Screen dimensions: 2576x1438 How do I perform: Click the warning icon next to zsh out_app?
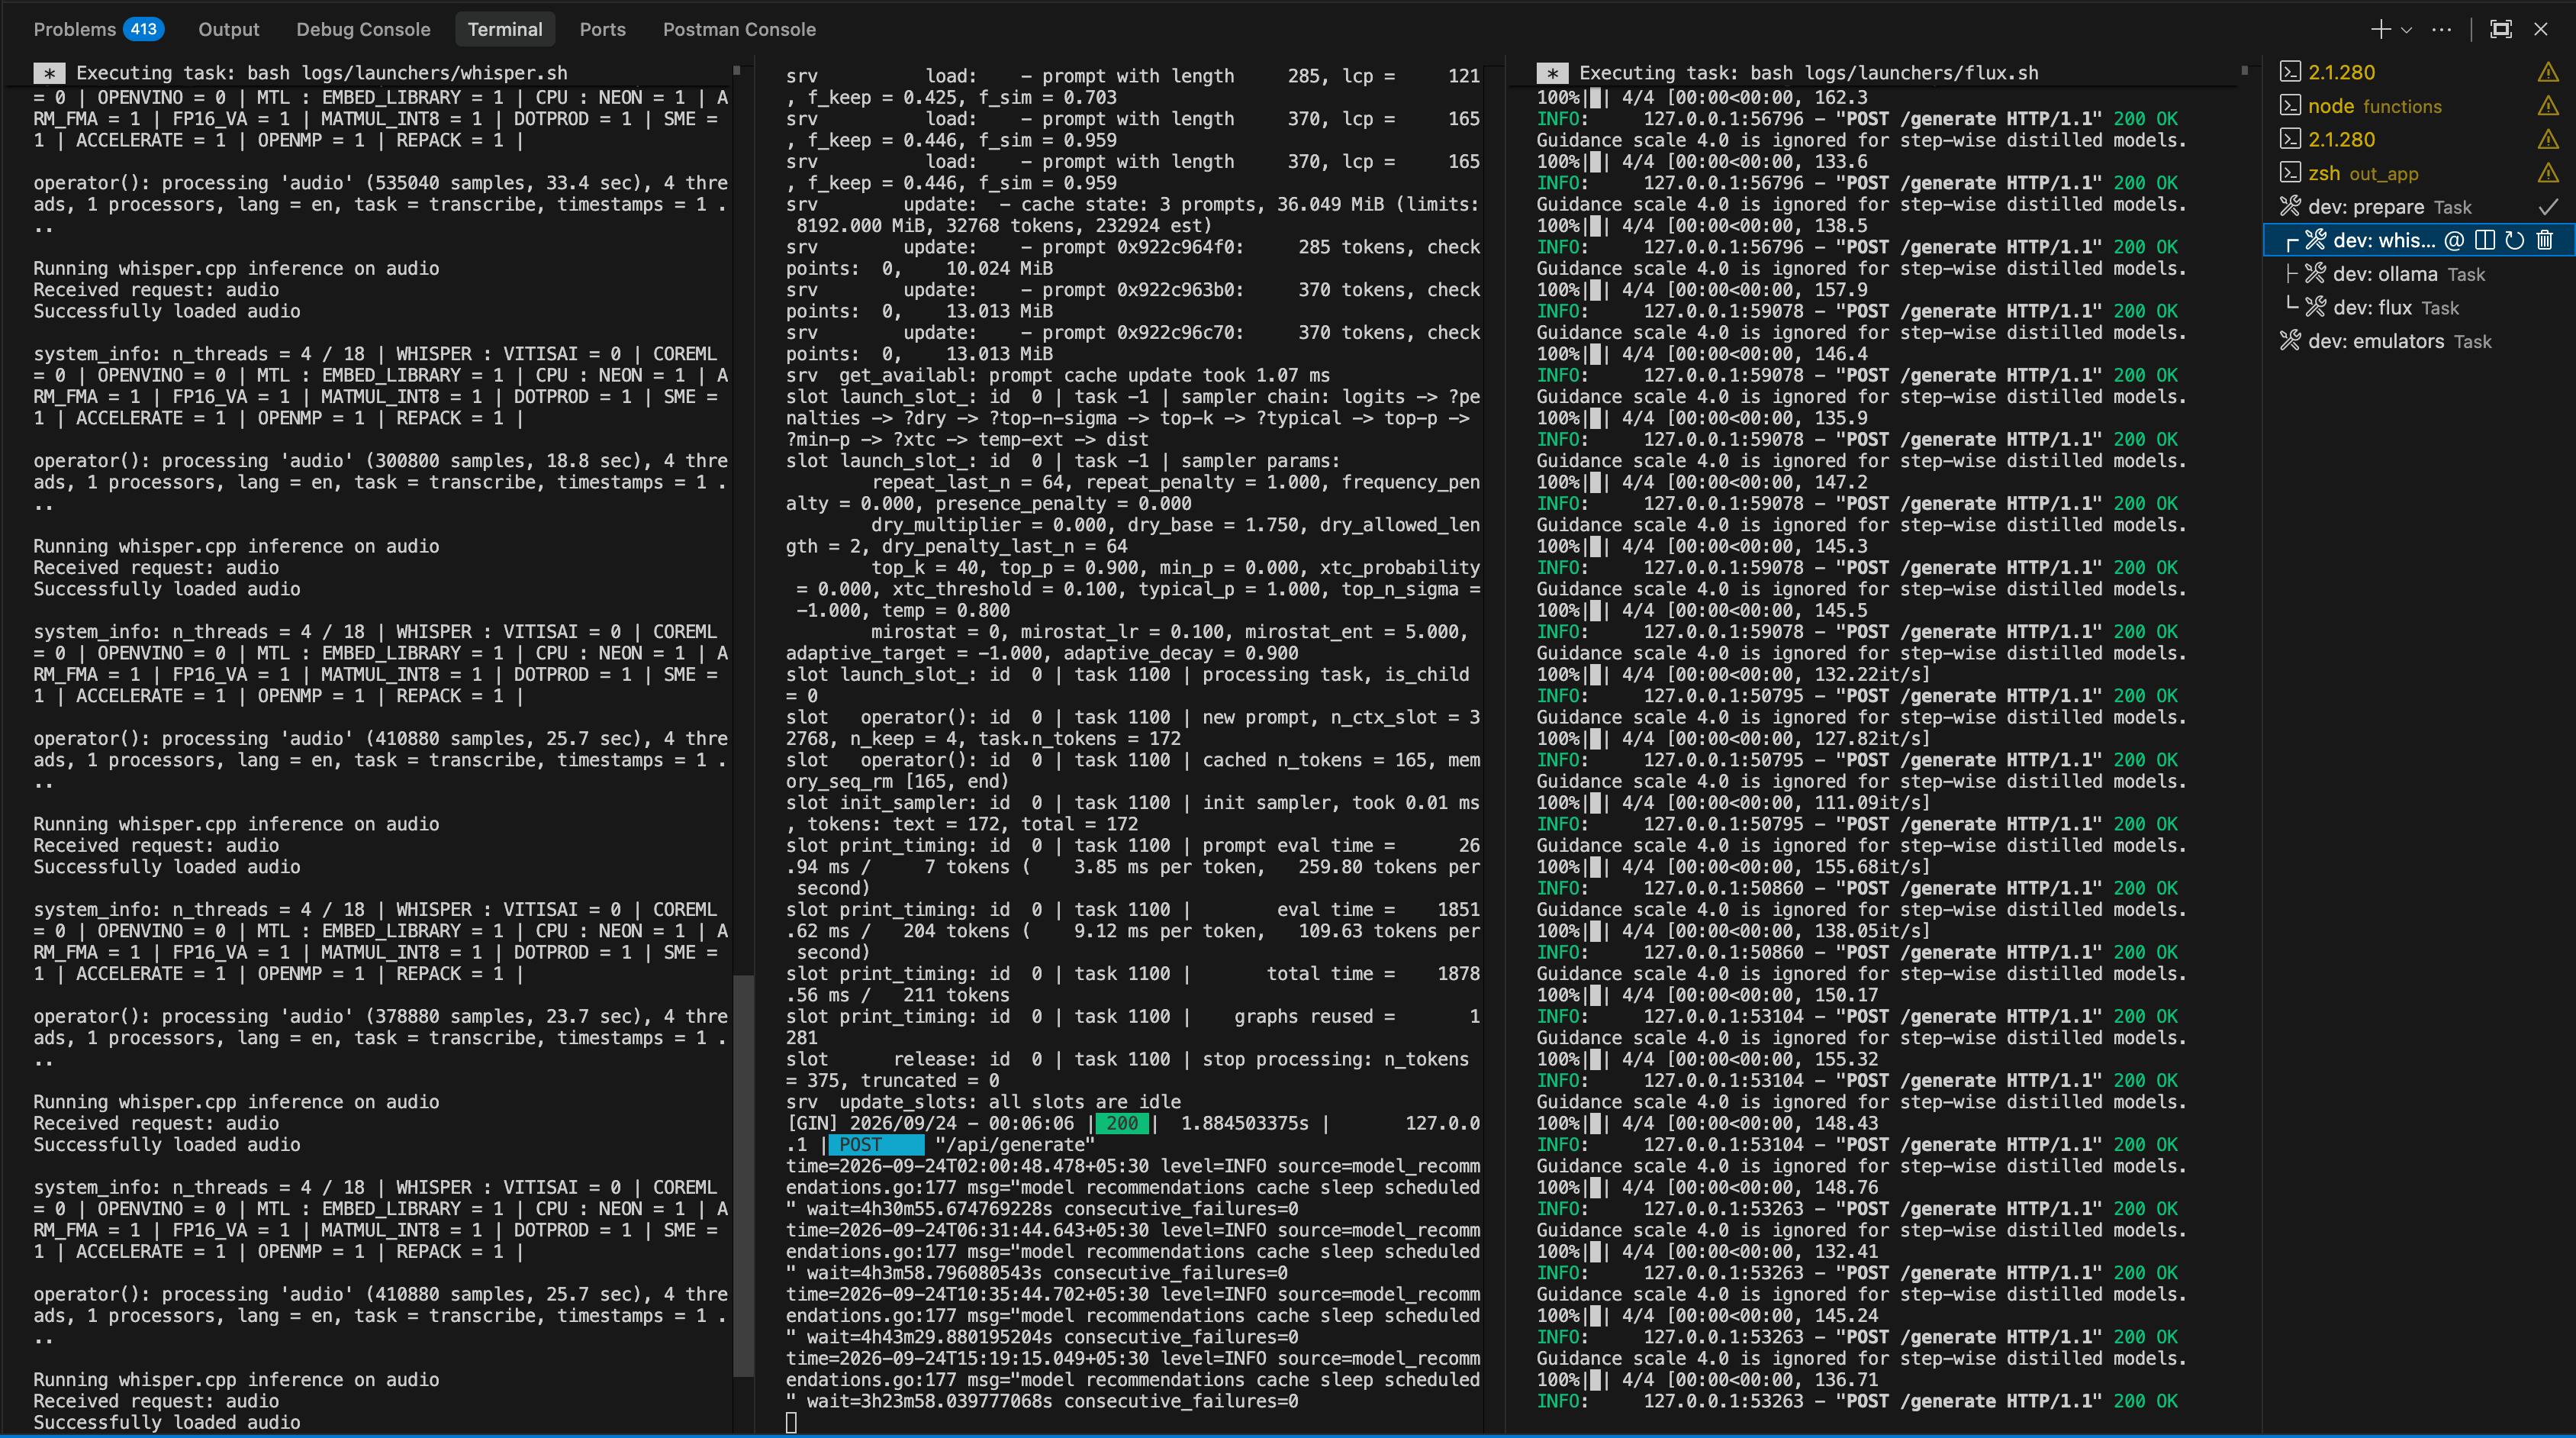click(2548, 173)
